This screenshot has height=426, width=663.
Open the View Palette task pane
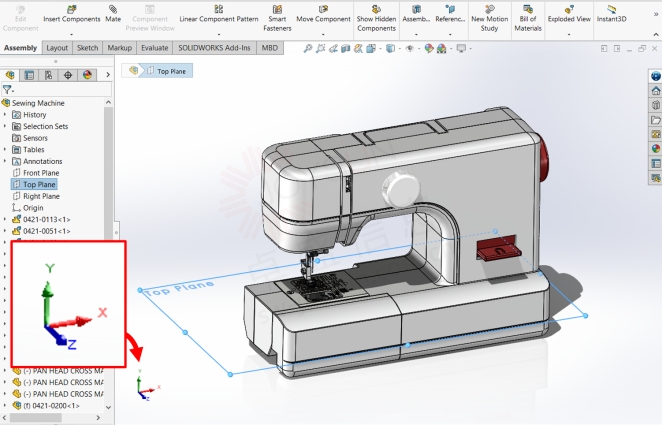tap(656, 134)
